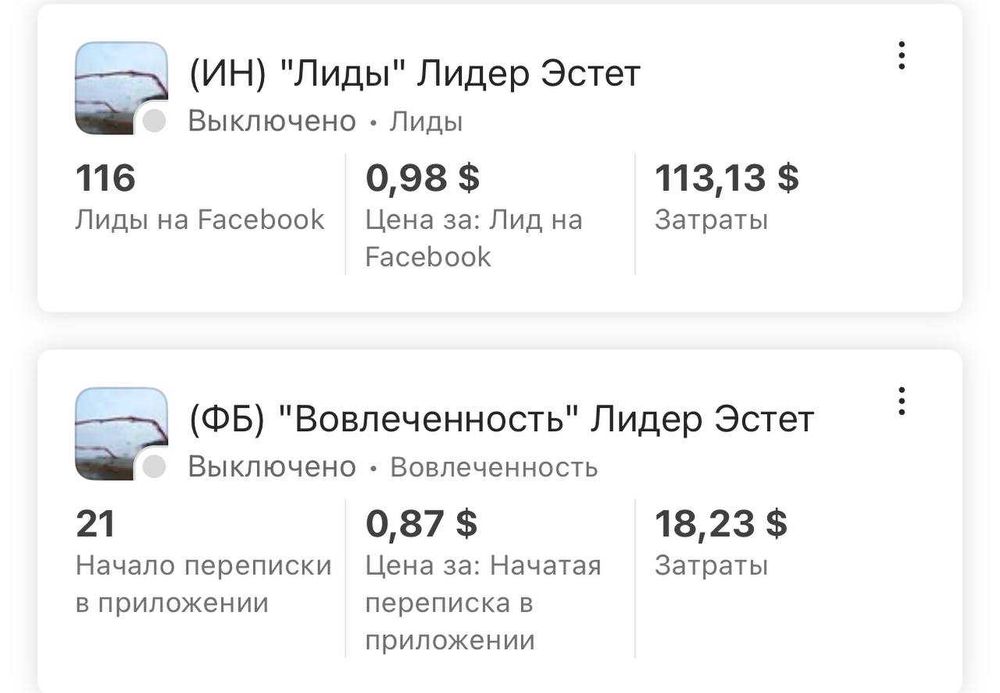Select the 0,87 $ cost per conversation
The width and height of the screenshot is (1000, 693).
(421, 523)
